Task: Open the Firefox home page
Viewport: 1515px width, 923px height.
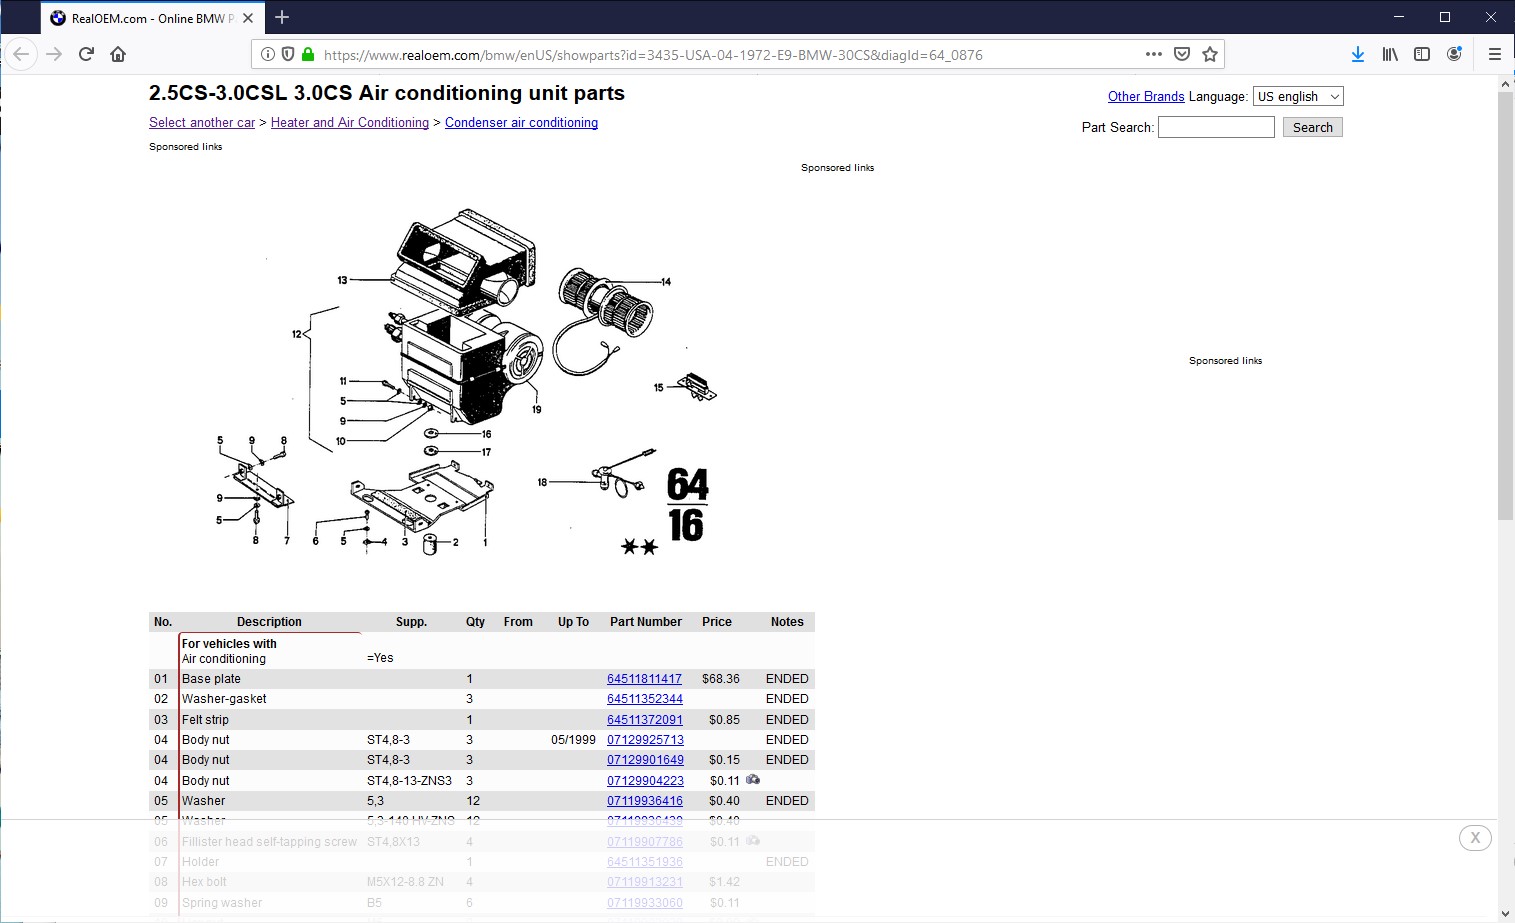Action: pos(118,54)
